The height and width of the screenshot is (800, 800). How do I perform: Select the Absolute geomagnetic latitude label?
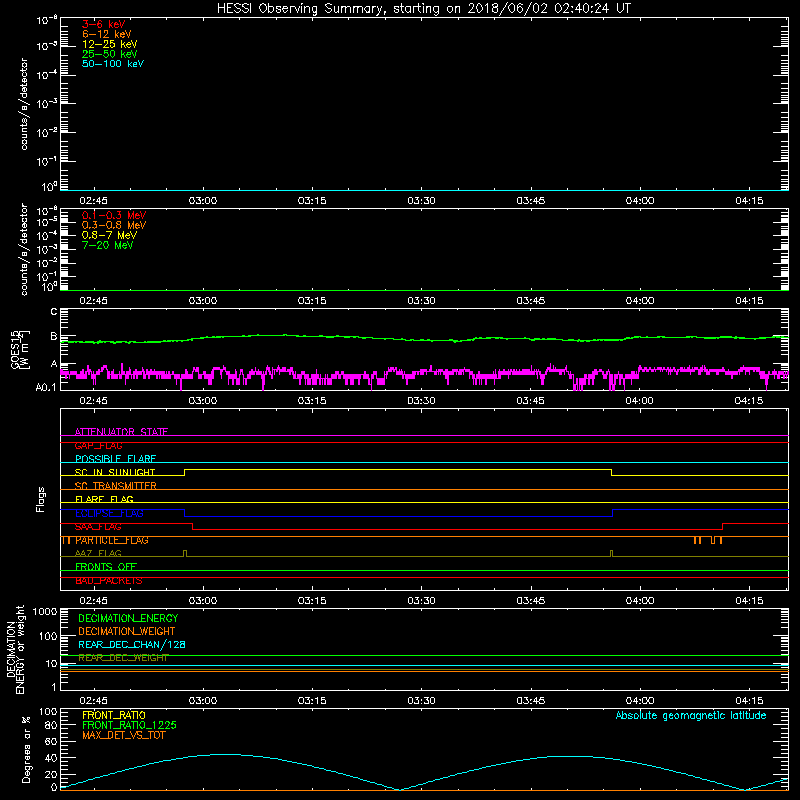(691, 716)
